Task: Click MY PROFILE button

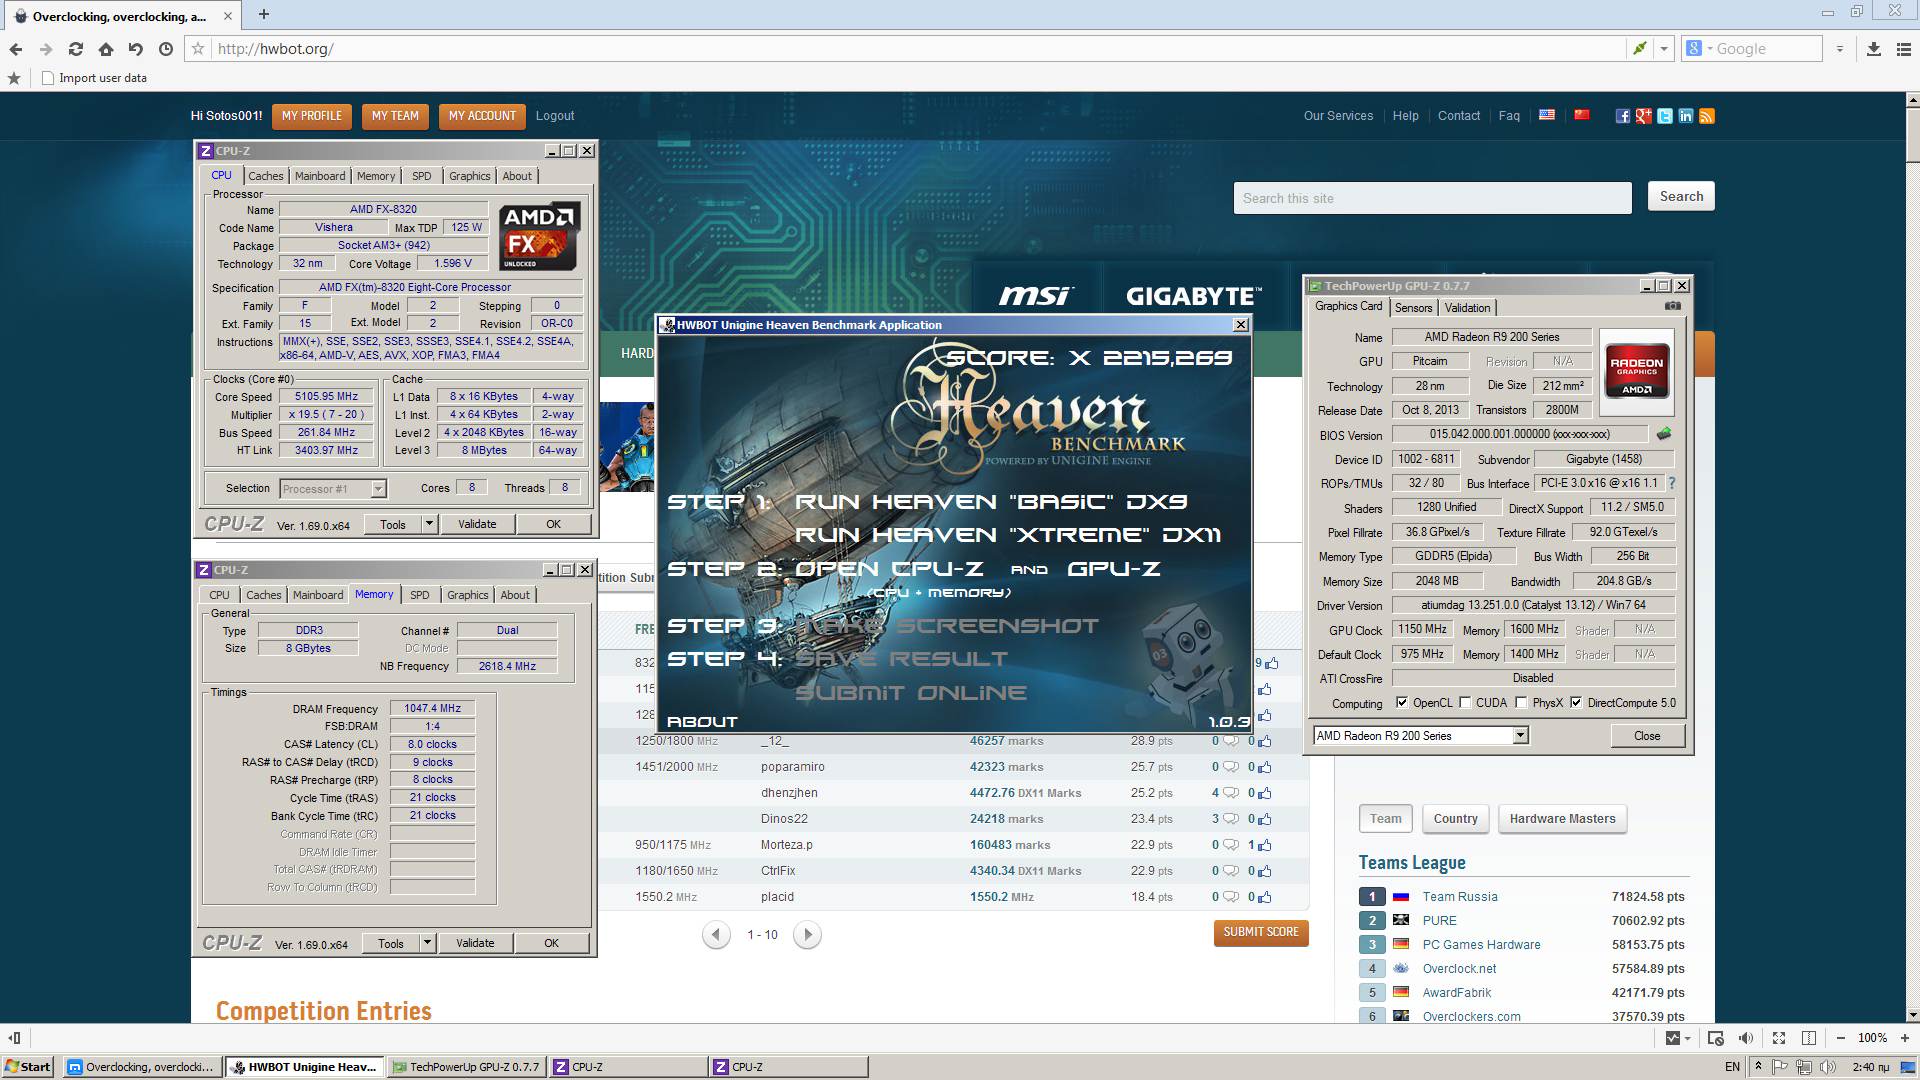Action: point(312,116)
